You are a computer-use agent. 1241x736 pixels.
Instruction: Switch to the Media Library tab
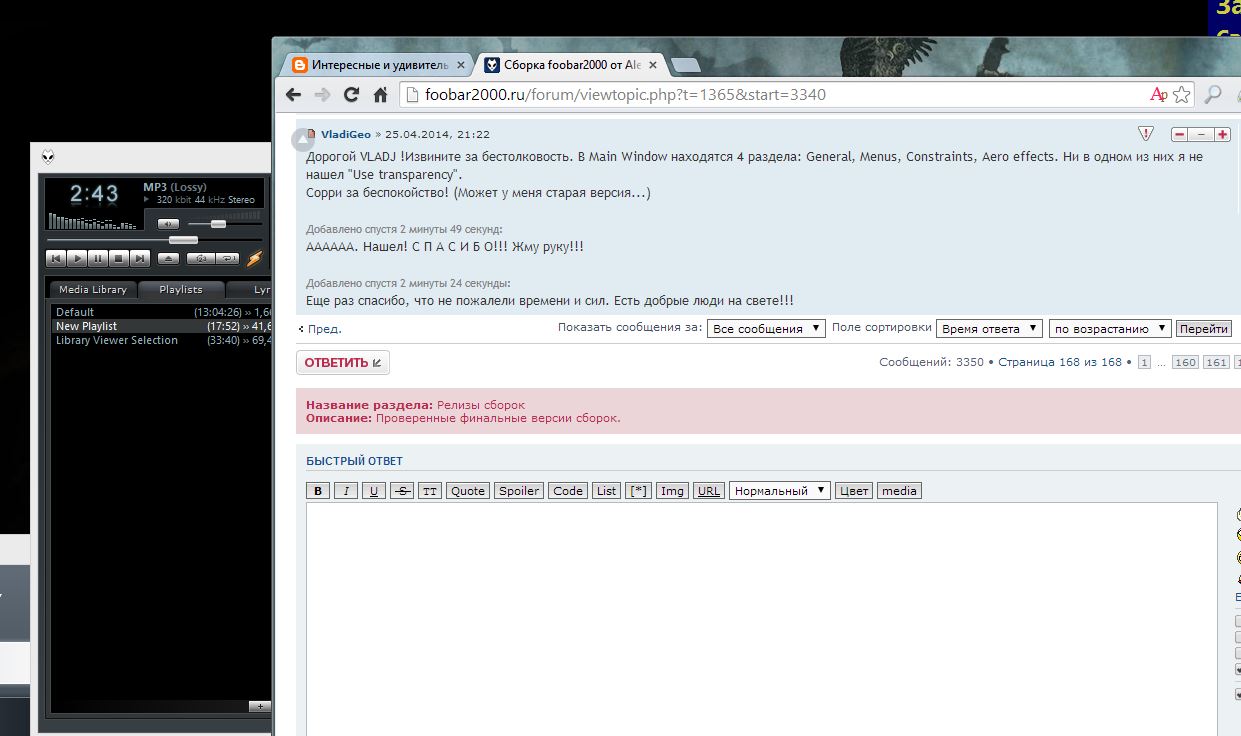tap(93, 289)
